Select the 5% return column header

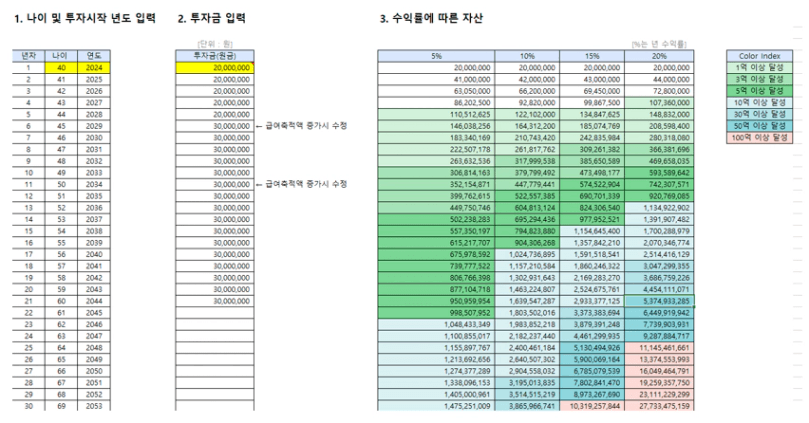pyautogui.click(x=436, y=56)
